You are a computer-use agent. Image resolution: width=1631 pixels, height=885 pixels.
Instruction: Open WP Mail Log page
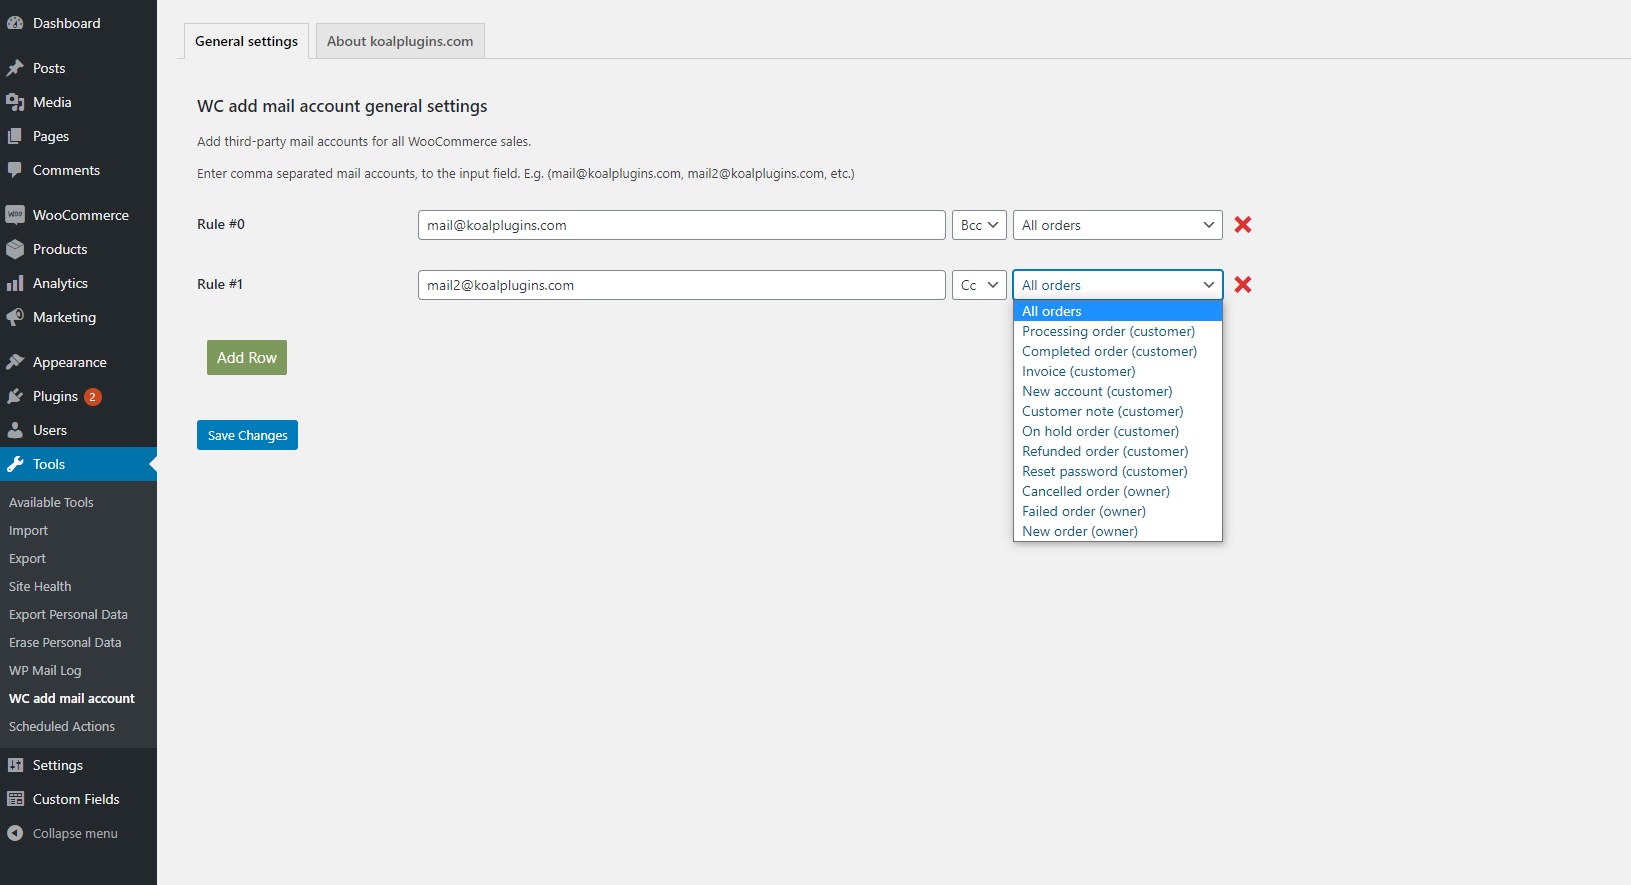pyautogui.click(x=45, y=670)
